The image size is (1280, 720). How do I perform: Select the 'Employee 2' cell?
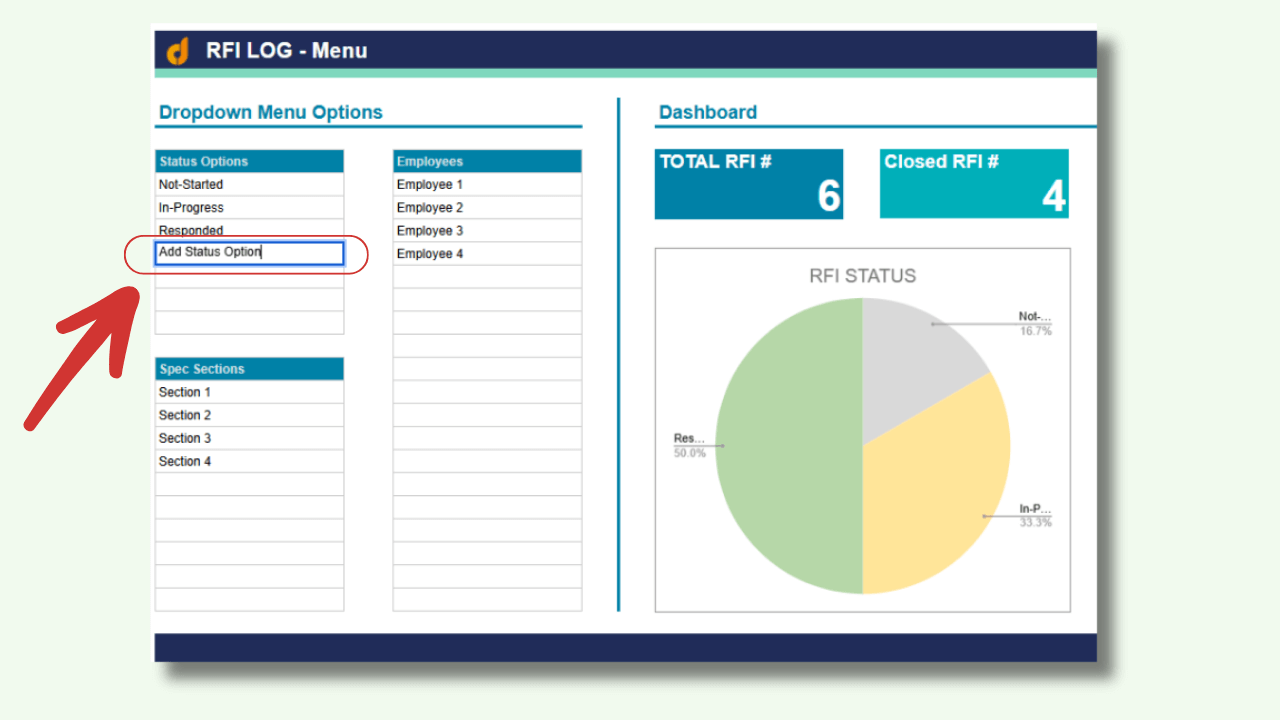click(487, 208)
